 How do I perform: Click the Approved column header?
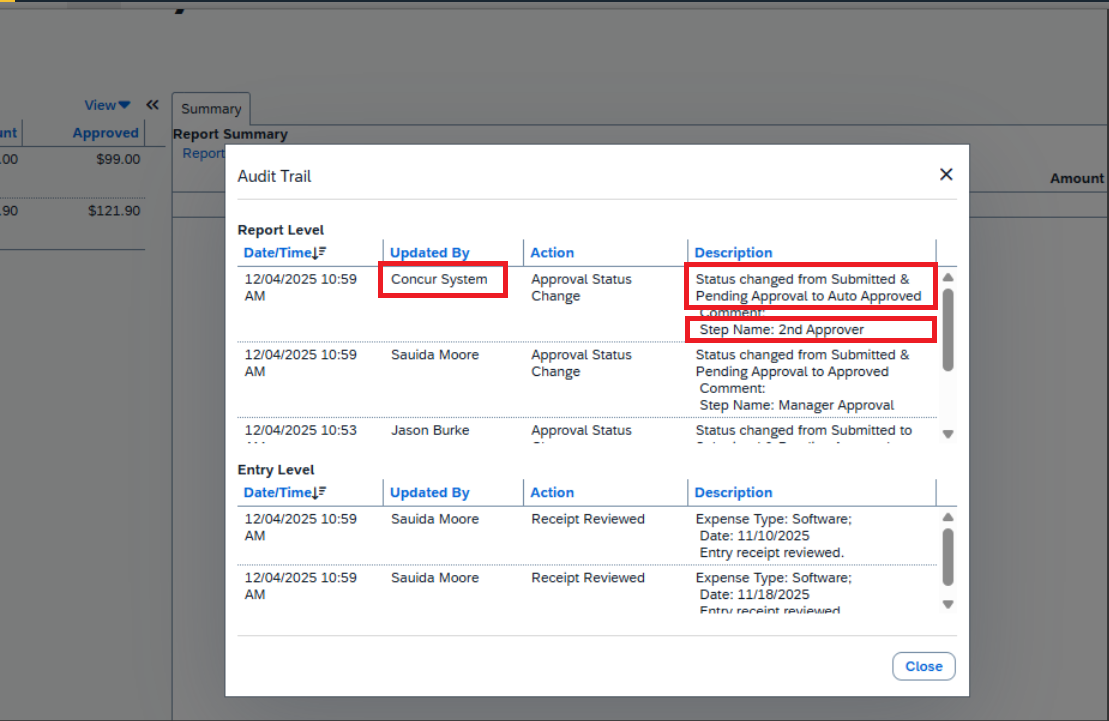click(x=105, y=132)
